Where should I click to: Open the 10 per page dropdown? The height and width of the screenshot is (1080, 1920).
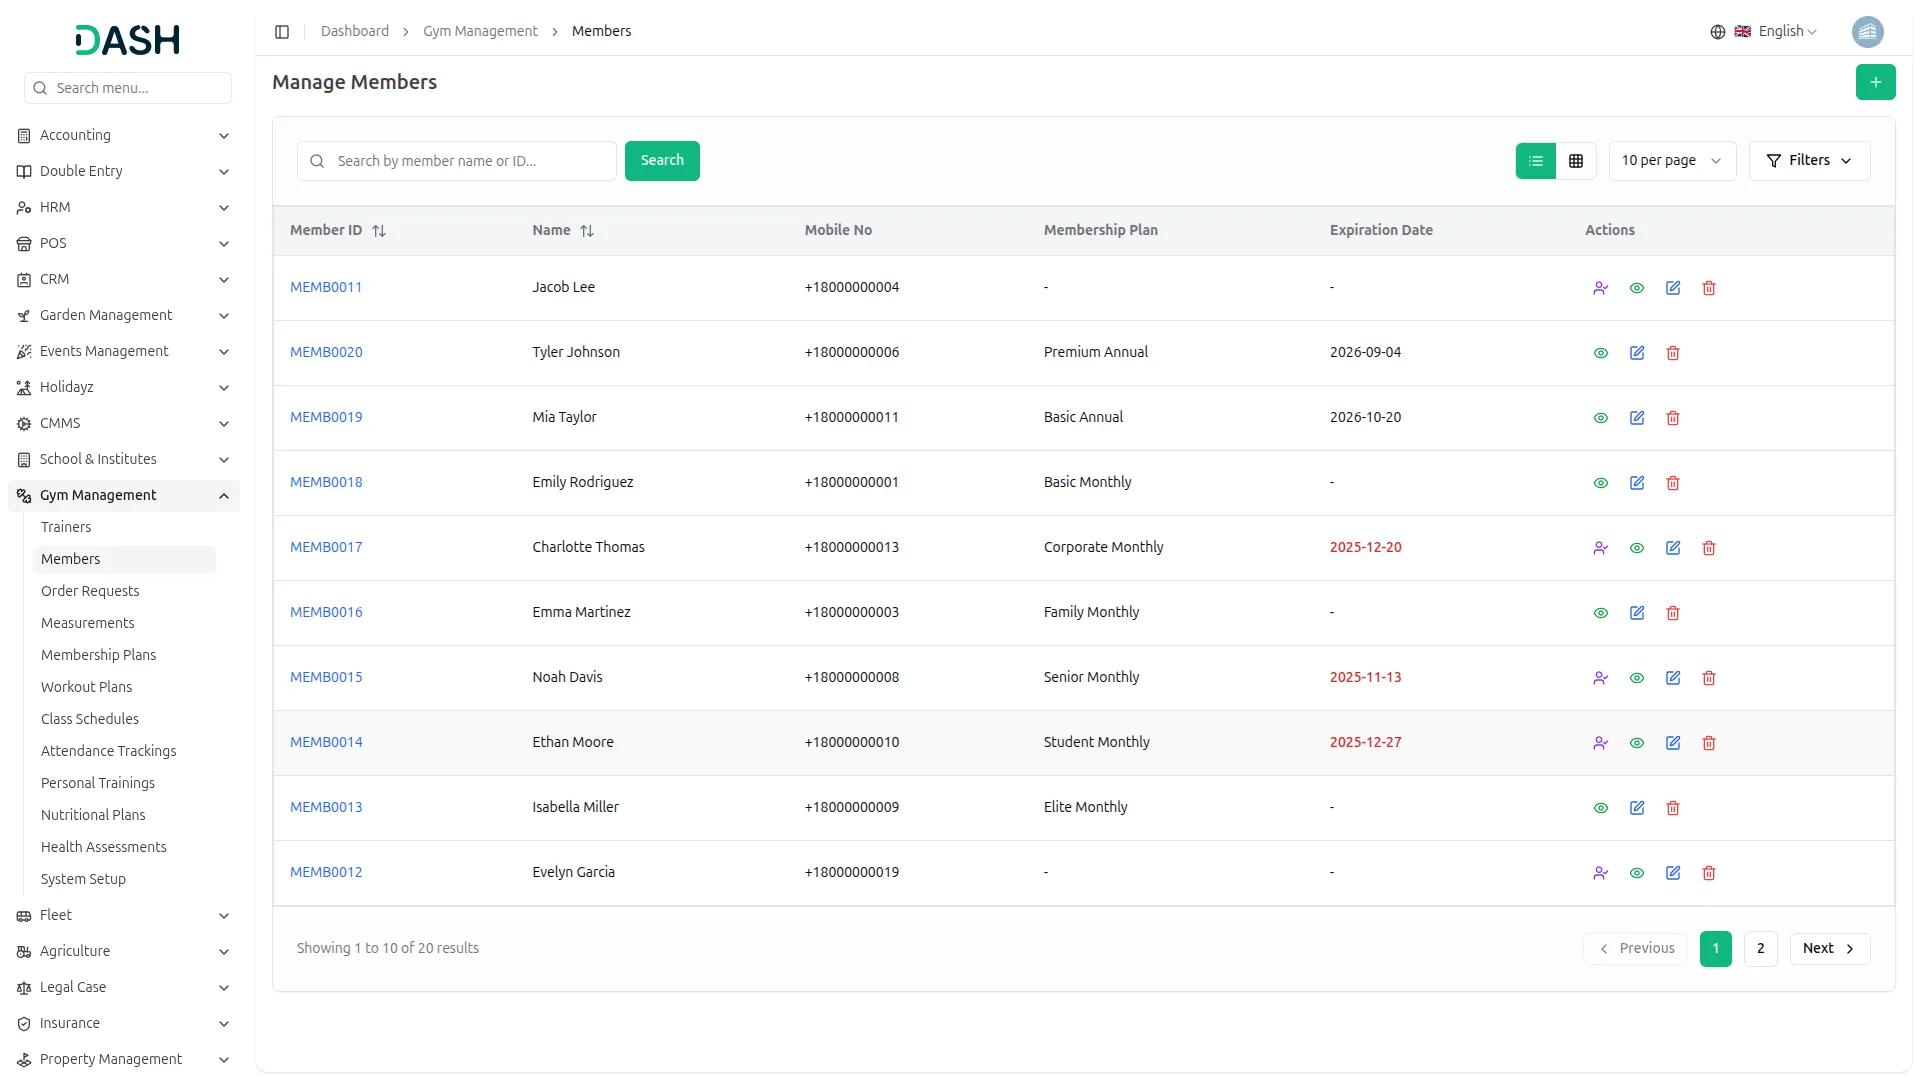[x=1671, y=161]
